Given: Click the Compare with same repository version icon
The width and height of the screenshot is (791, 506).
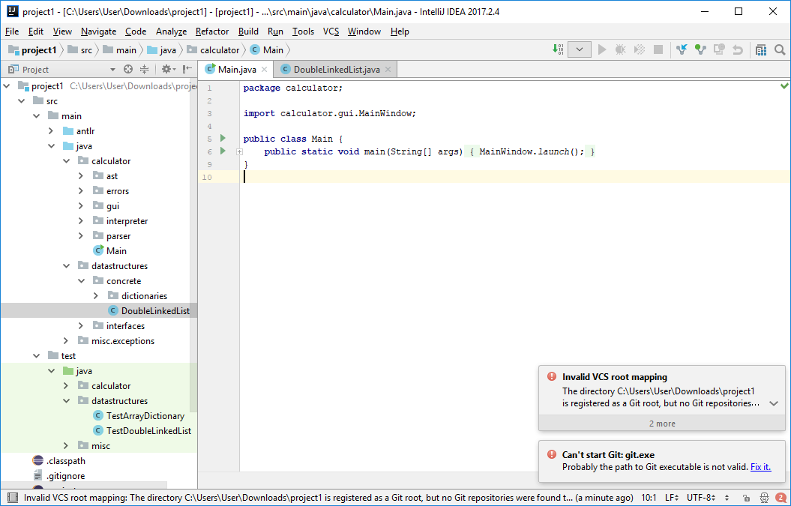Looking at the screenshot, I should click(x=719, y=49).
